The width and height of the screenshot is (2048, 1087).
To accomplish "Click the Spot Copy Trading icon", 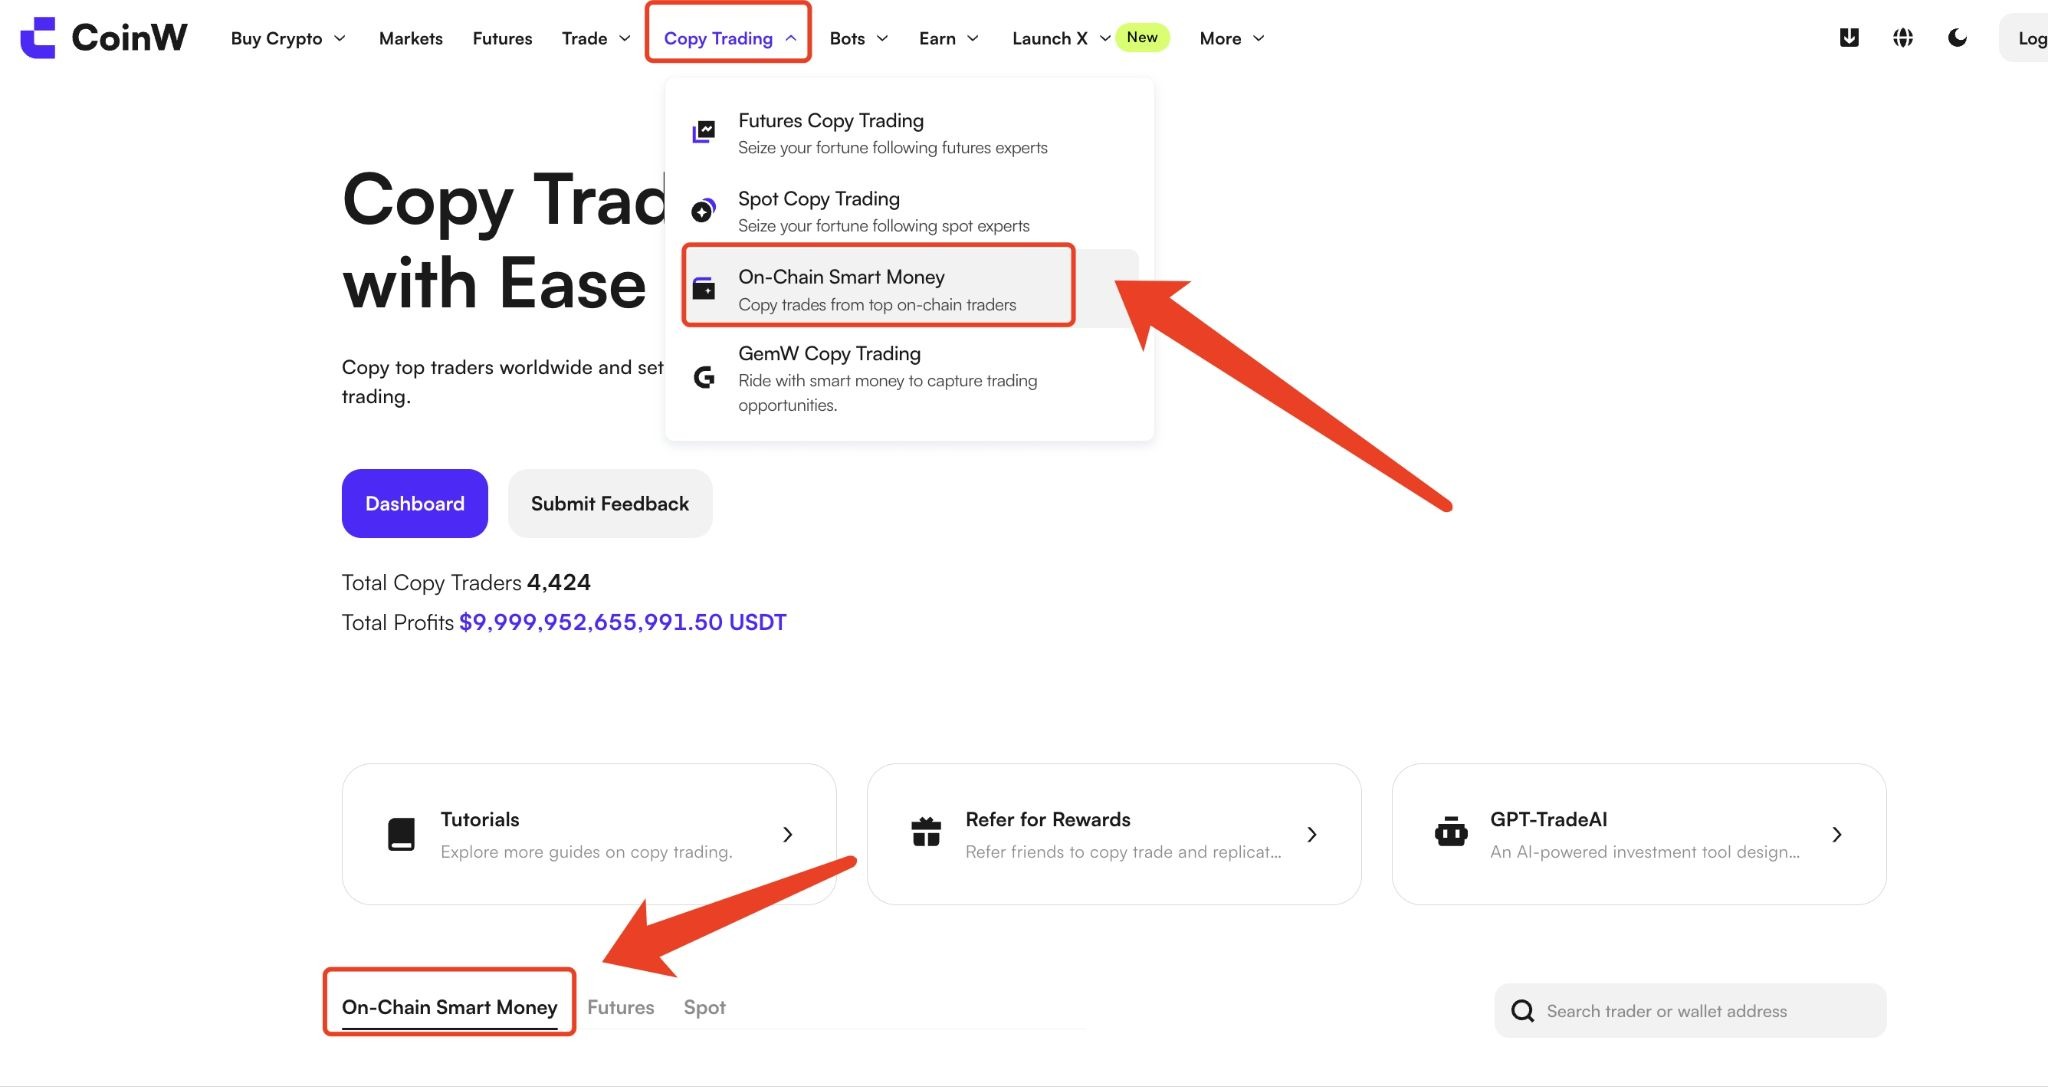I will click(x=704, y=210).
